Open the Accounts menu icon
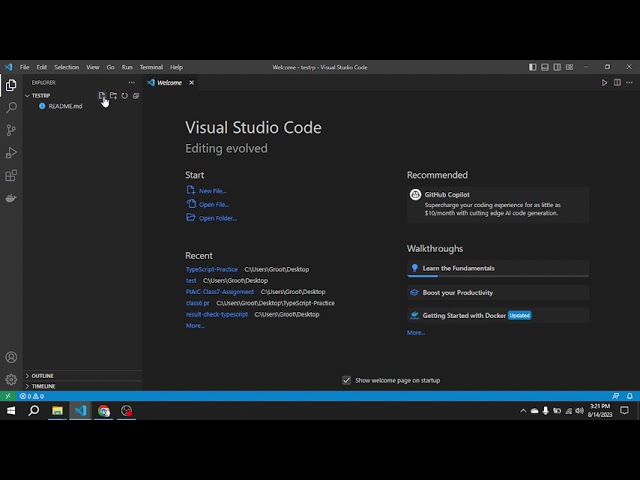The height and width of the screenshot is (480, 640). 11,357
